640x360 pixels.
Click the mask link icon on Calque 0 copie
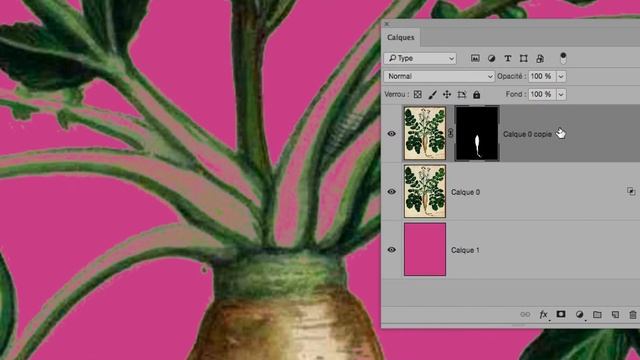tap(450, 133)
